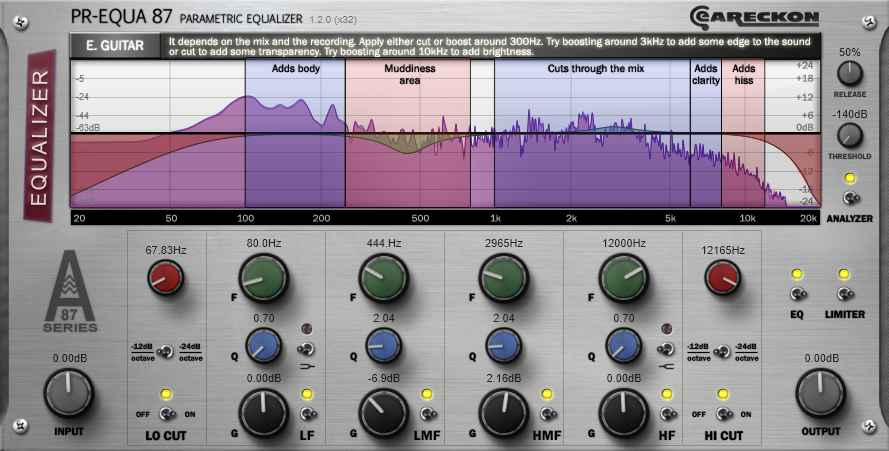Click the 'Muddiness area' zone in the graph
This screenshot has width=889, height=451.
[x=408, y=133]
